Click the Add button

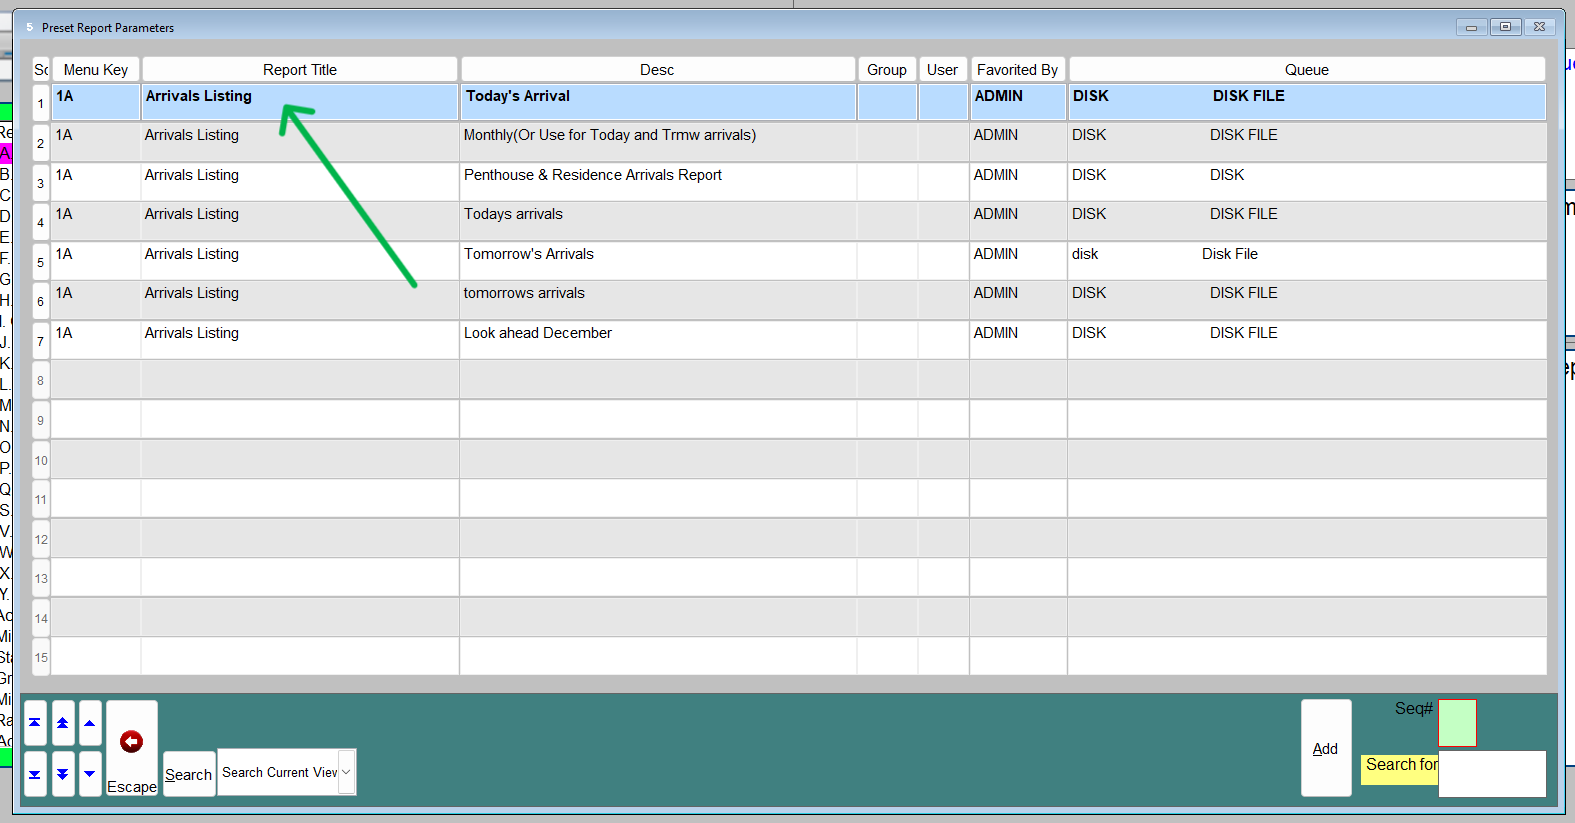pyautogui.click(x=1325, y=748)
